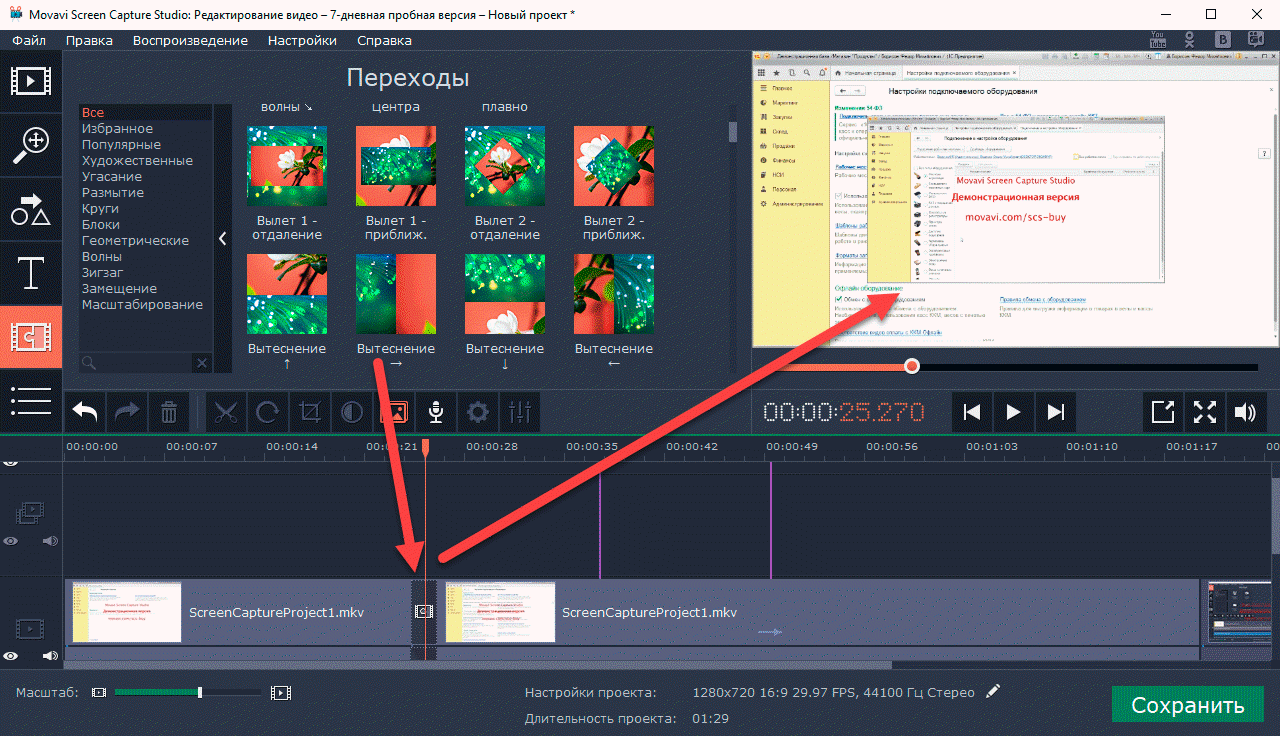Click the orange playhead marker on the ruler

click(425, 448)
